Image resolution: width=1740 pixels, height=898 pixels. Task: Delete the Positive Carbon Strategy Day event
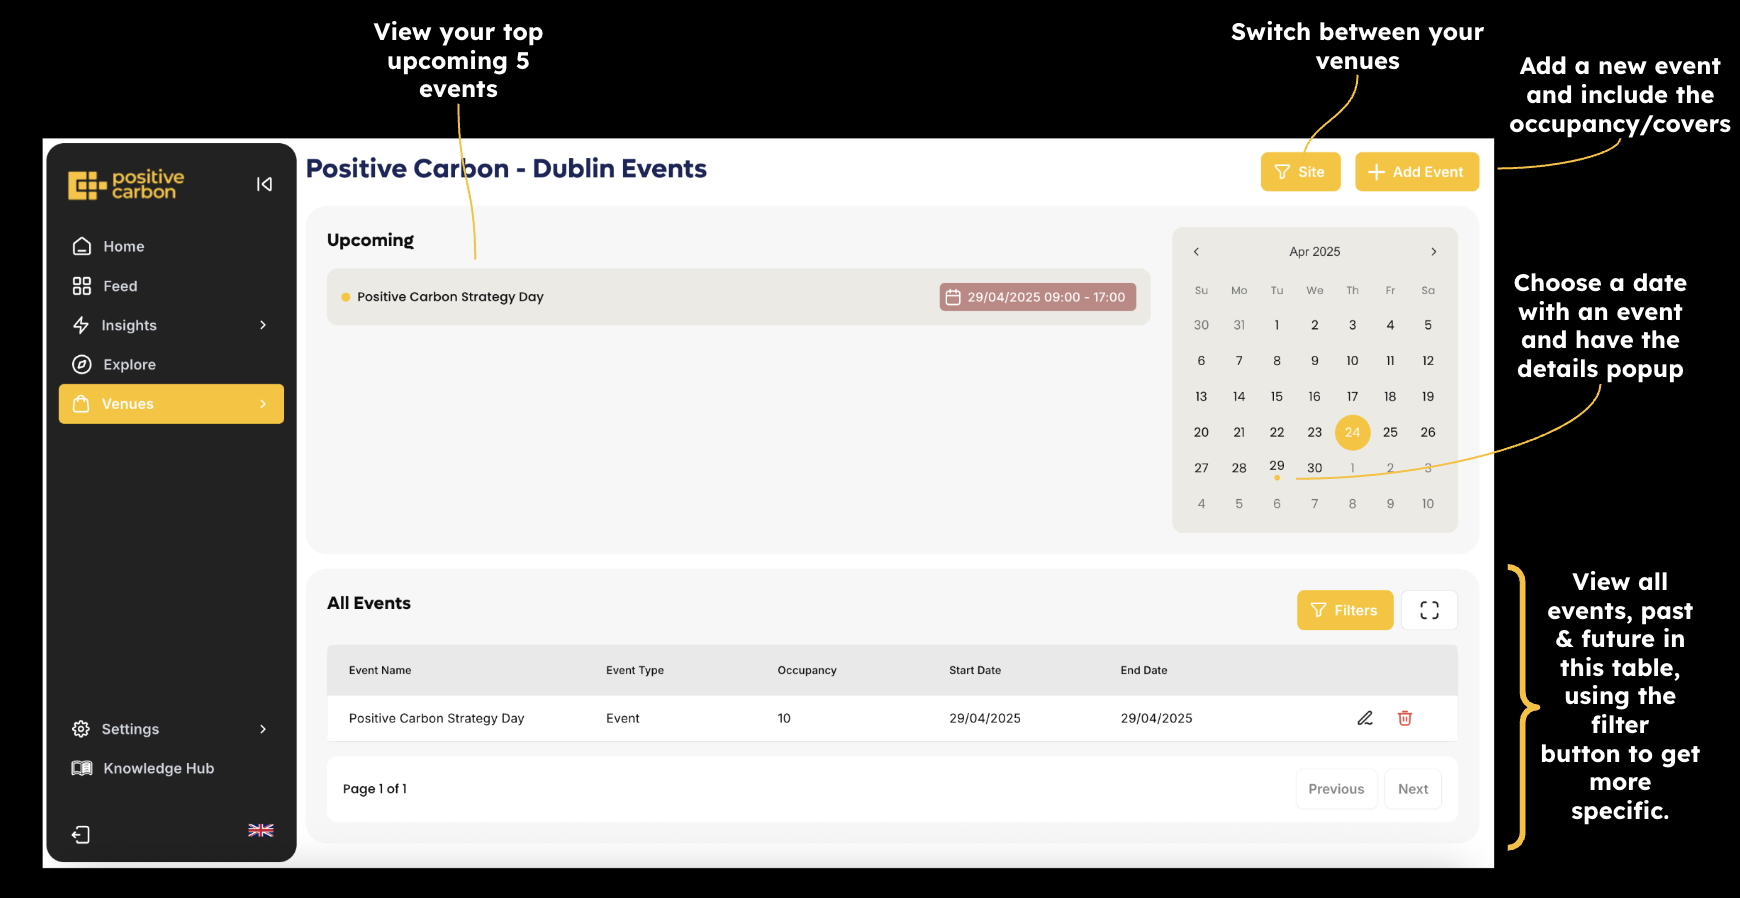tap(1405, 718)
